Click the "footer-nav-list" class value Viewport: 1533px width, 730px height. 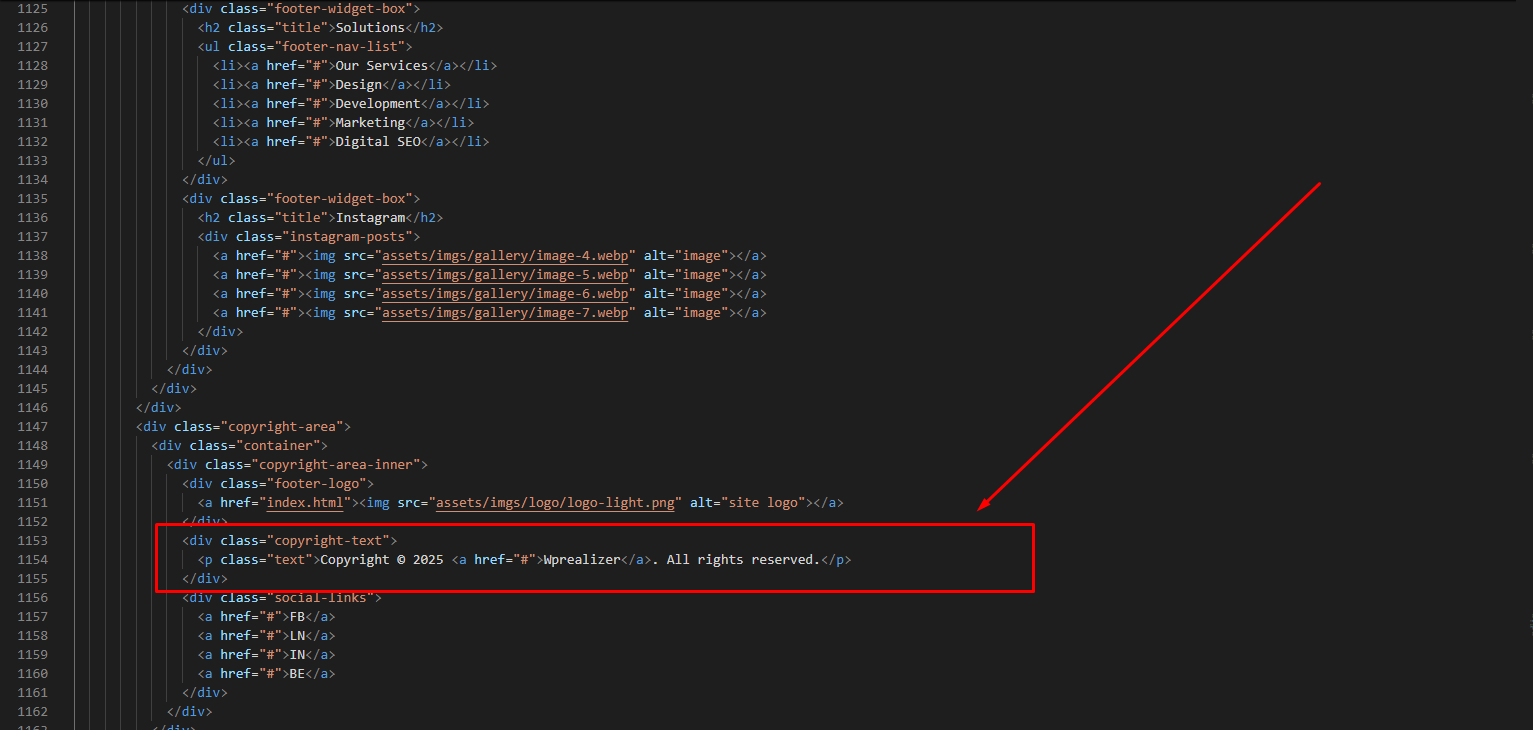click(342, 47)
